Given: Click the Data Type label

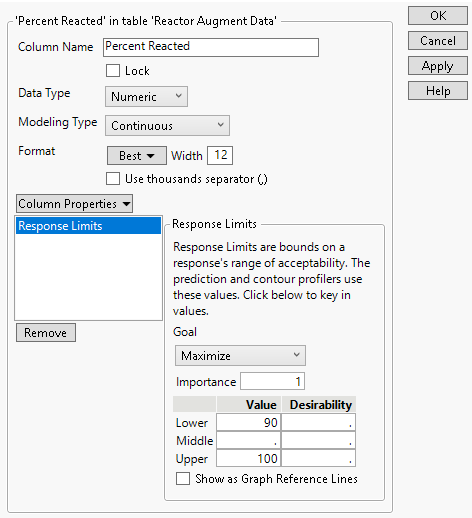Looking at the screenshot, I should click(44, 93).
